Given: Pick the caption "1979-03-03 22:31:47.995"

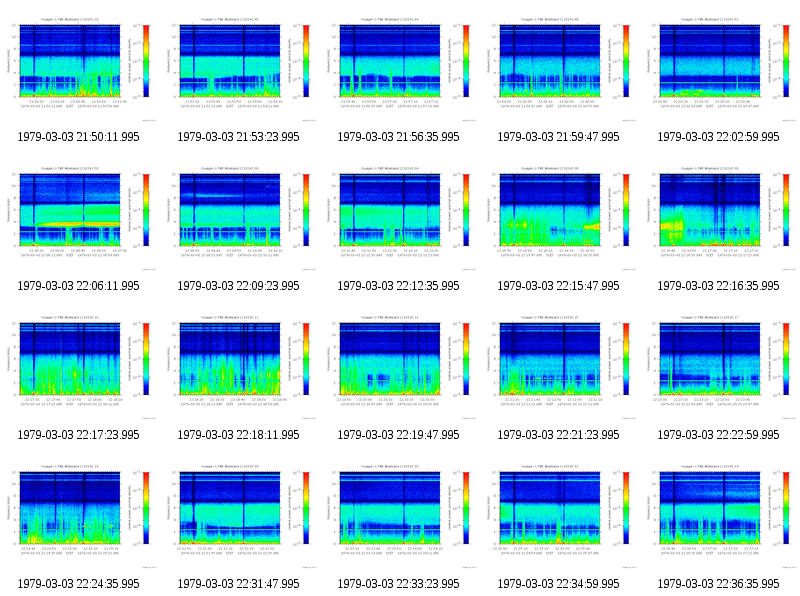Looking at the screenshot, I should [238, 584].
